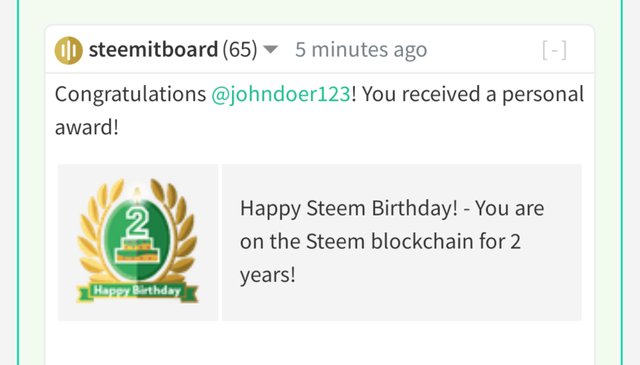The image size is (640, 365).
Task: Open the '5 minutes ago' timestamp permalink
Action: pyautogui.click(x=361, y=50)
